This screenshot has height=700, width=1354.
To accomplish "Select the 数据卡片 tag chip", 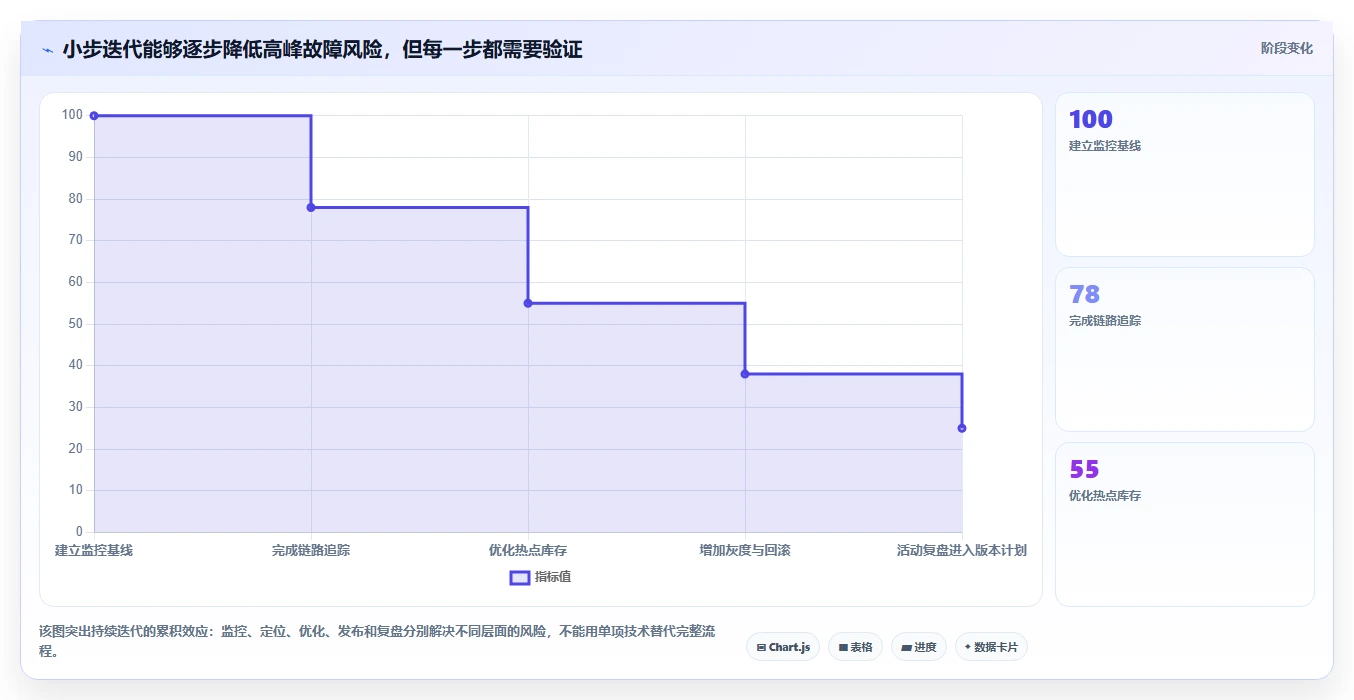I will 991,647.
